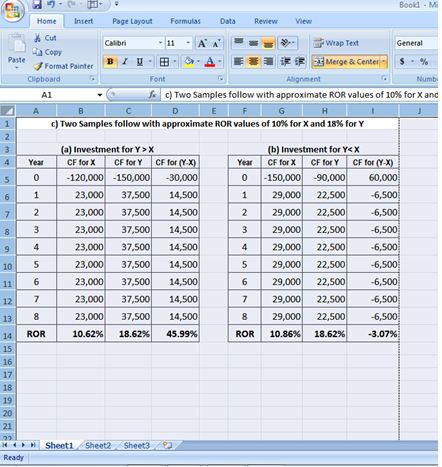Set Top Align vertical alignment
Viewport: 442px width, 467px height.
pos(239,43)
